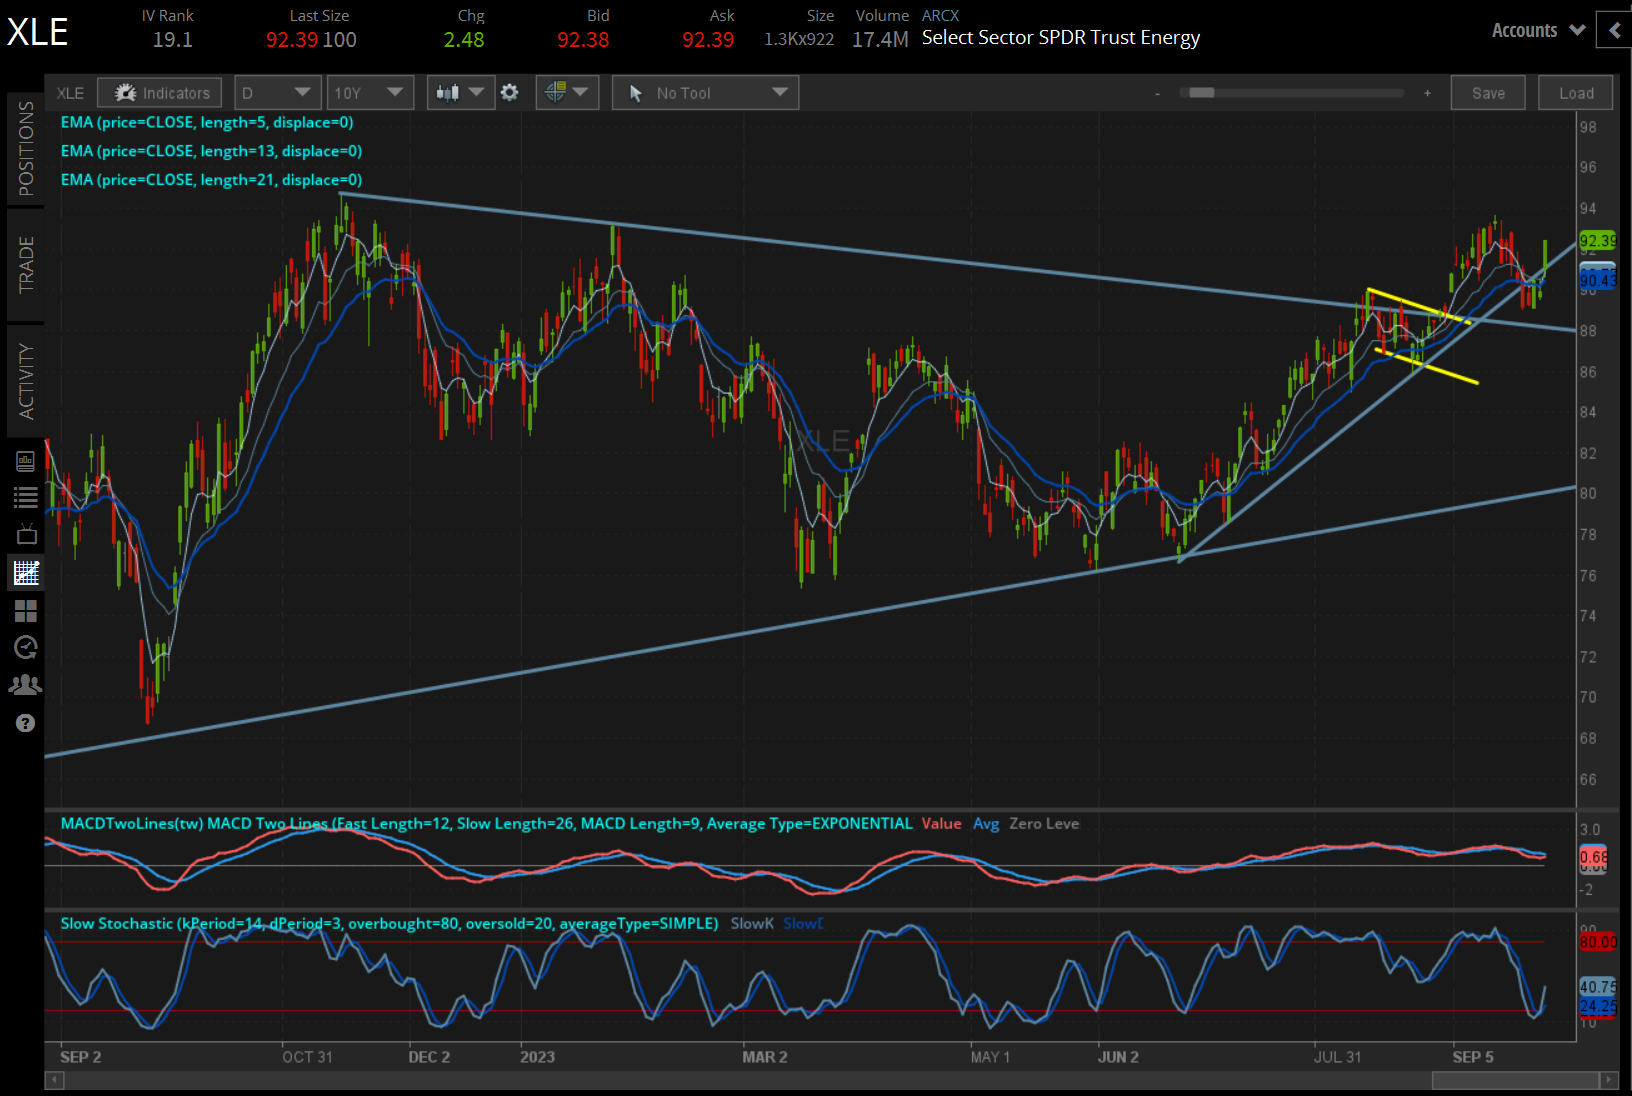Select the chart icon in the left sidebar
This screenshot has width=1632, height=1096.
tap(26, 572)
